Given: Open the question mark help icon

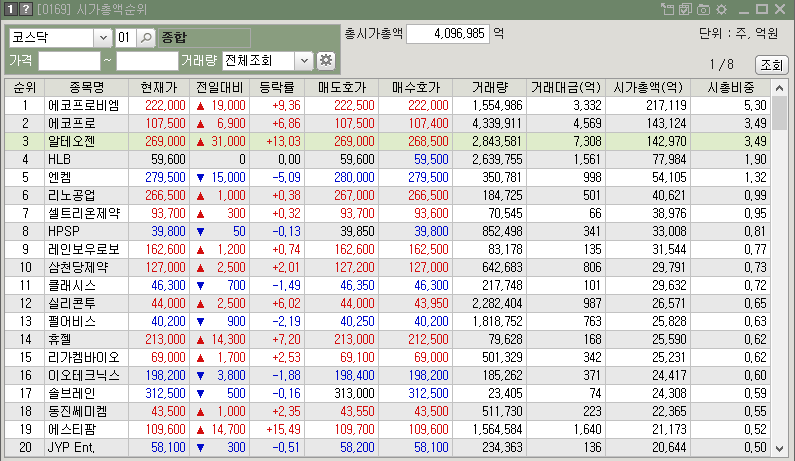Looking at the screenshot, I should pos(25,9).
